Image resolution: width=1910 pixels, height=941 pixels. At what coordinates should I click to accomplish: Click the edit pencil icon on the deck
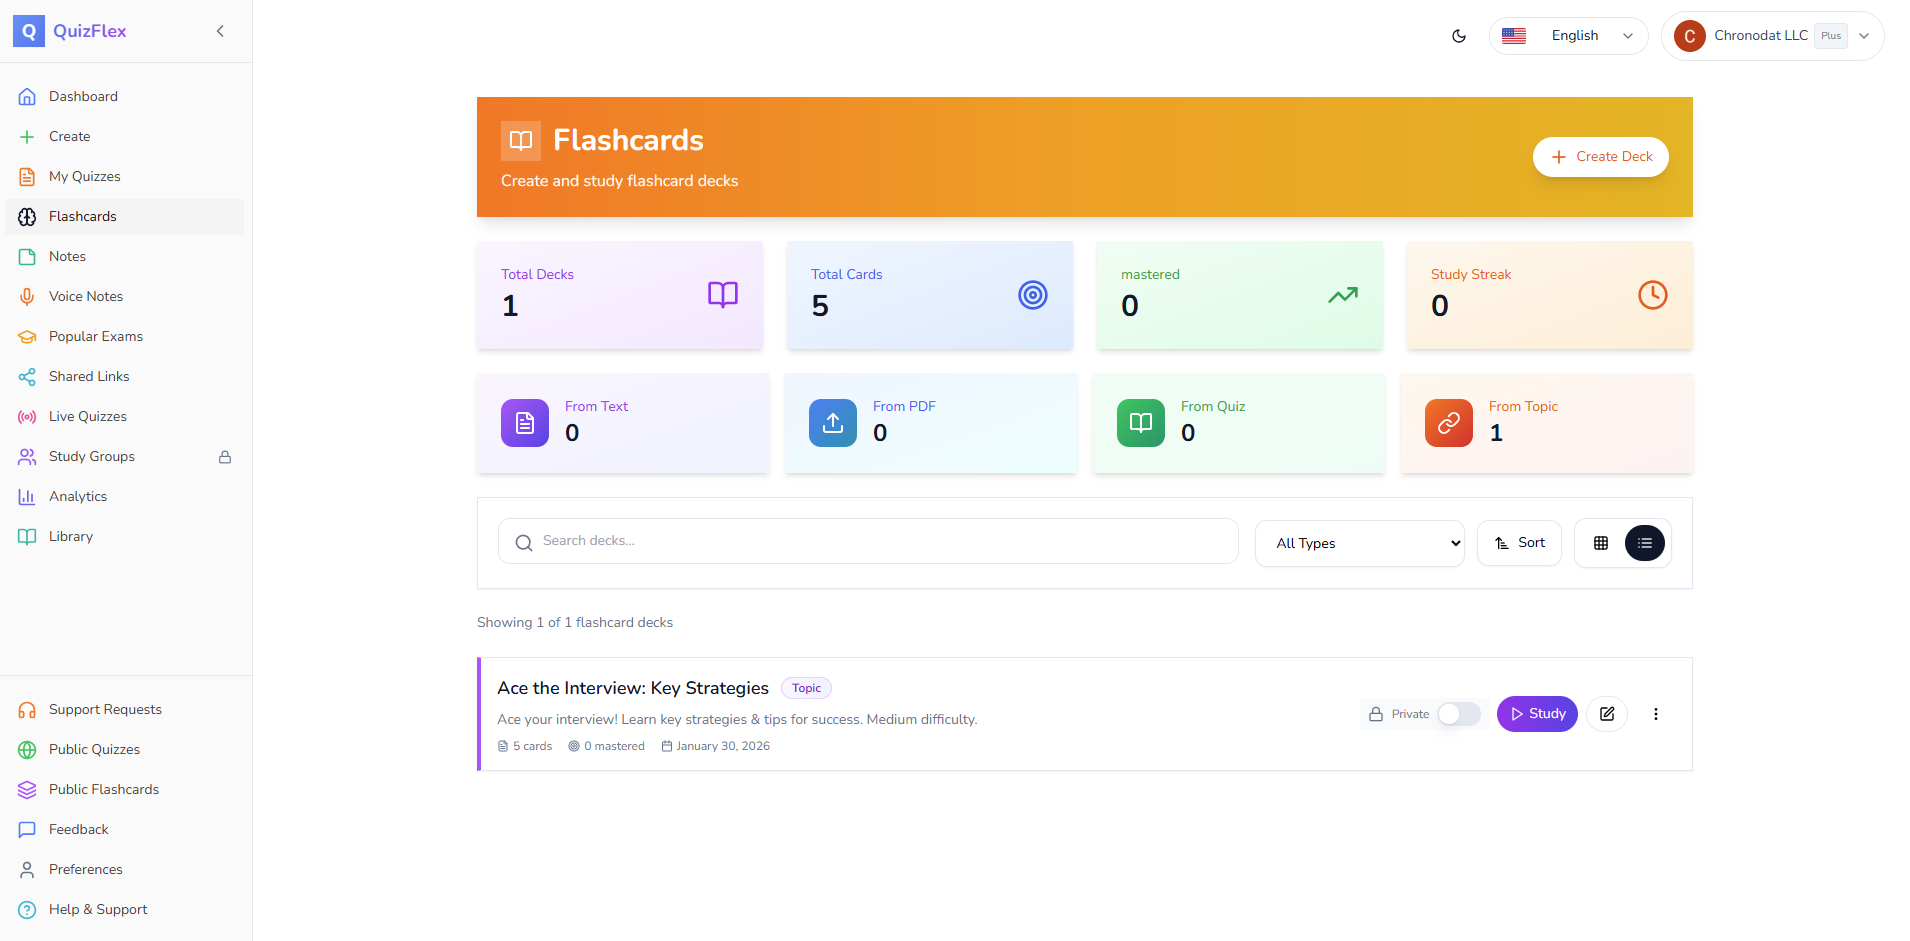1607,714
